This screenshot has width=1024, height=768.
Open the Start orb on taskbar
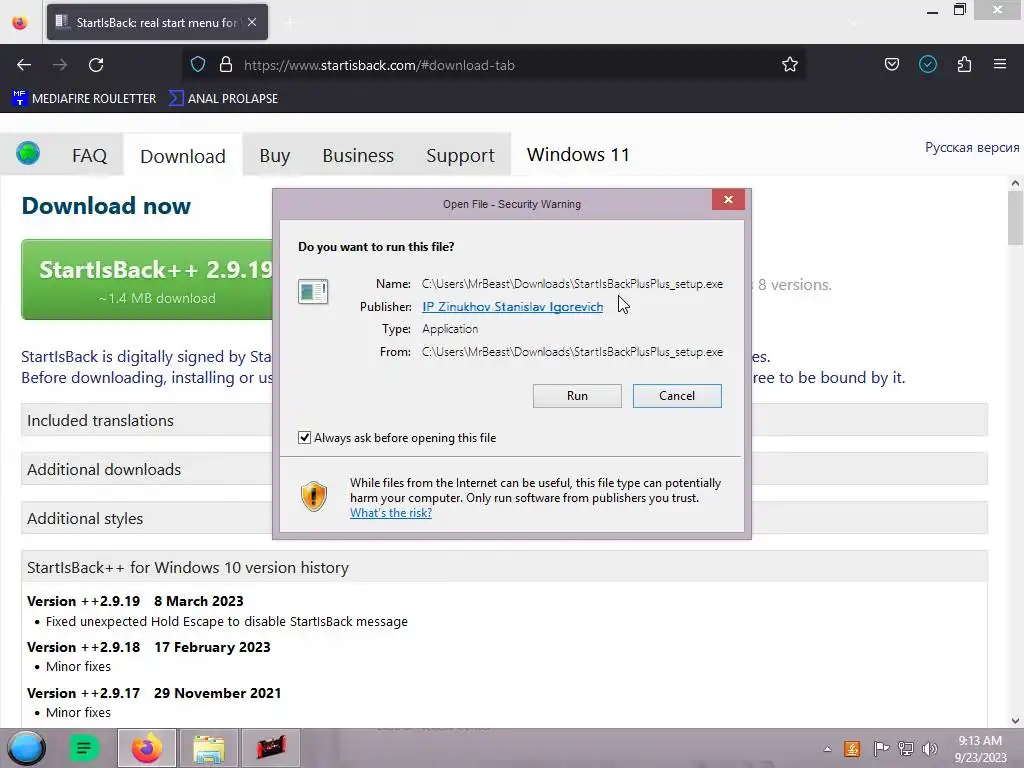[26, 748]
